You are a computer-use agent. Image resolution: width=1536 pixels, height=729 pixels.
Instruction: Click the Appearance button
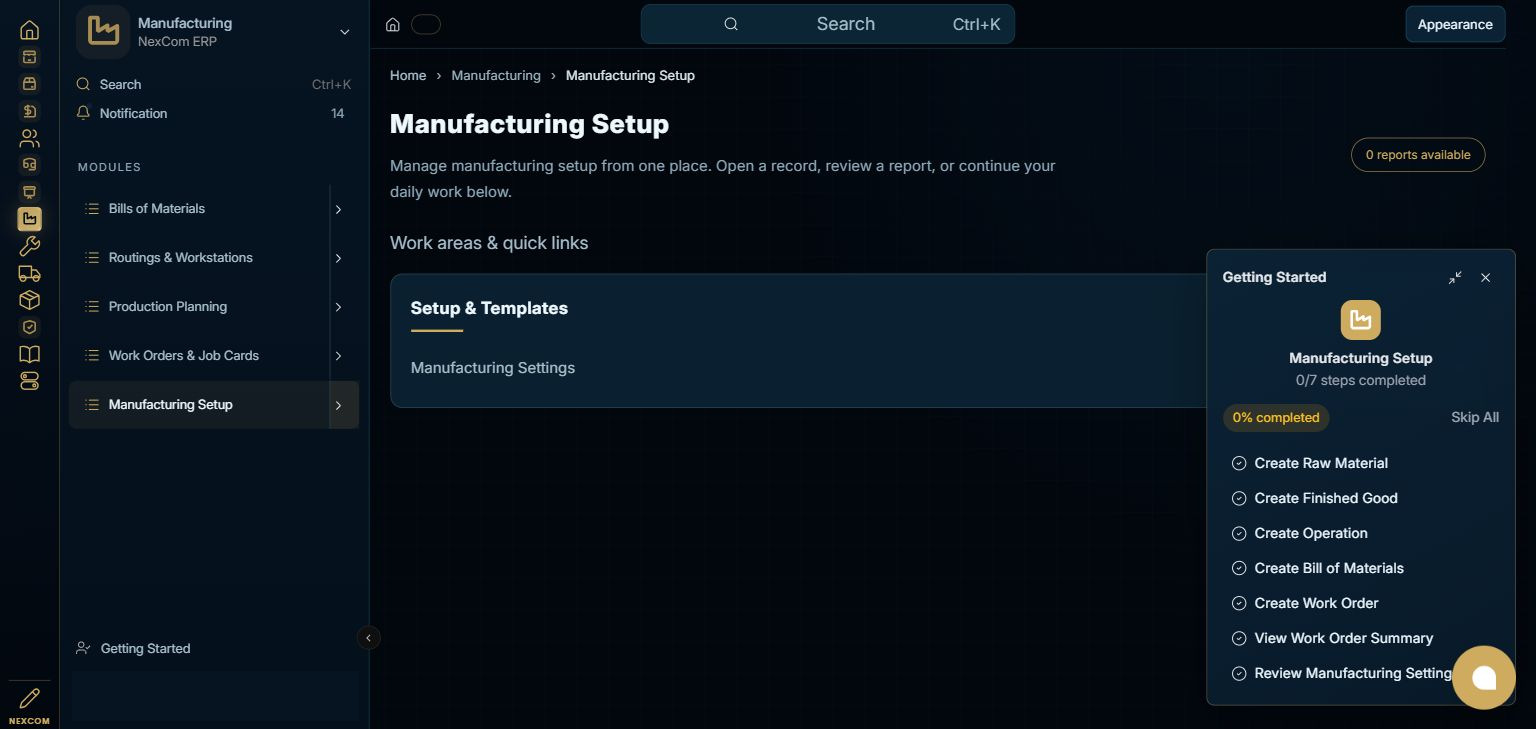pos(1455,24)
